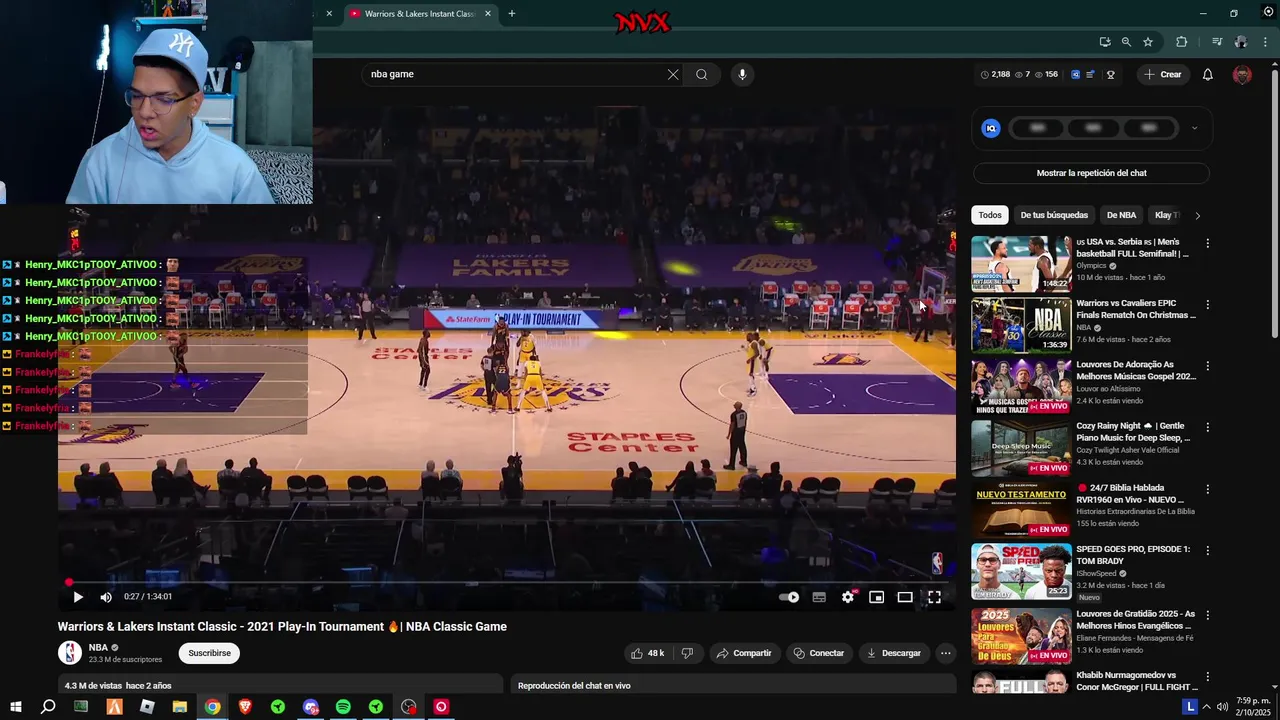The width and height of the screenshot is (1280, 720).
Task: Expand the vidIQ panel chevron
Action: click(1194, 128)
